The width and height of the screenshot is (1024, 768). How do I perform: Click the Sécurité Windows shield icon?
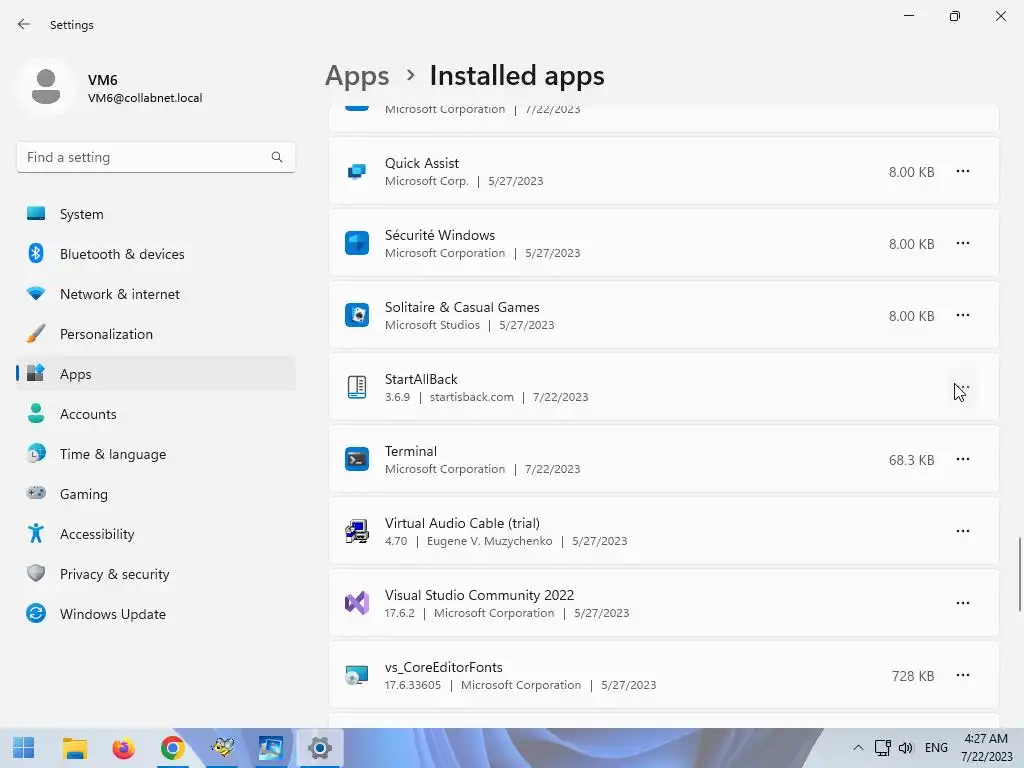357,244
